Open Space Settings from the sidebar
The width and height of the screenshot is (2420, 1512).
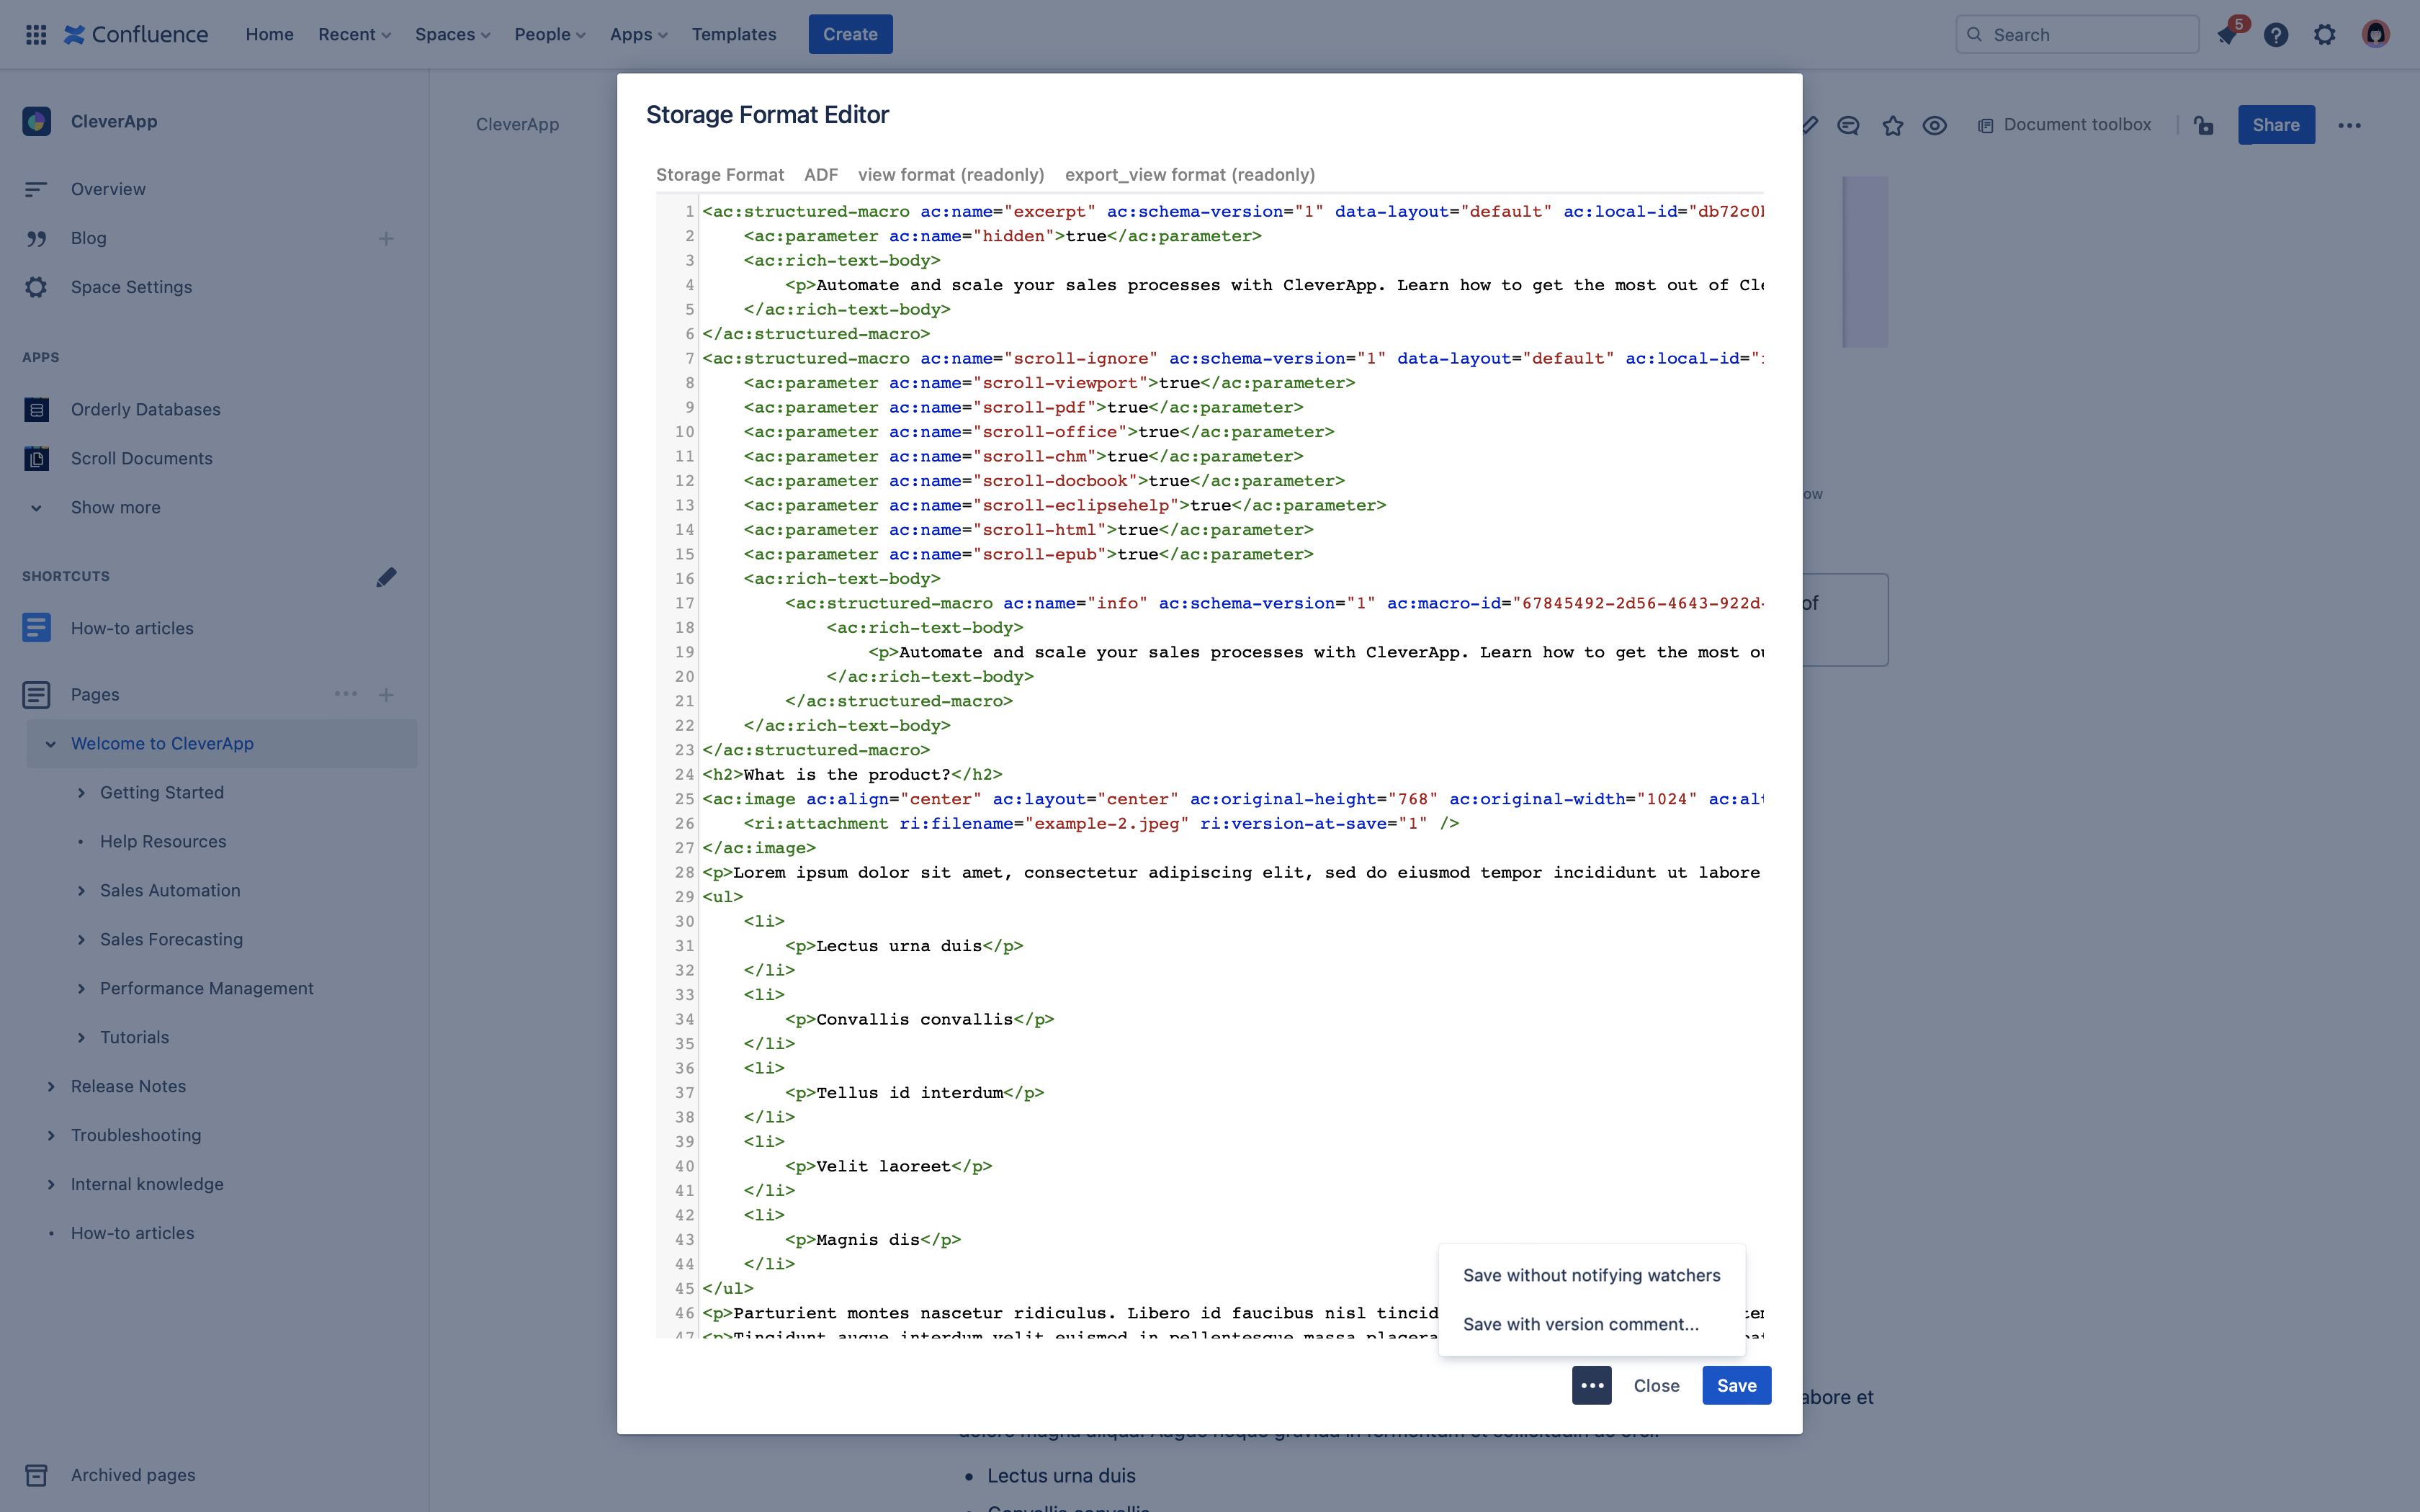131,287
